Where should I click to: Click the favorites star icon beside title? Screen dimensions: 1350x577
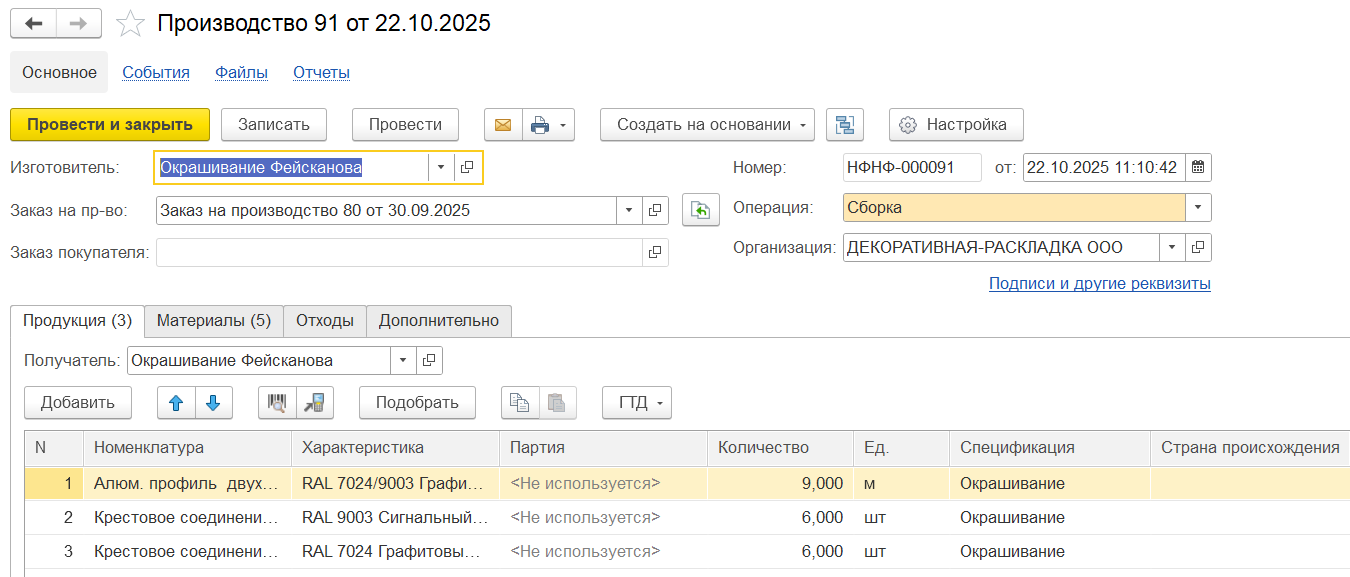130,24
